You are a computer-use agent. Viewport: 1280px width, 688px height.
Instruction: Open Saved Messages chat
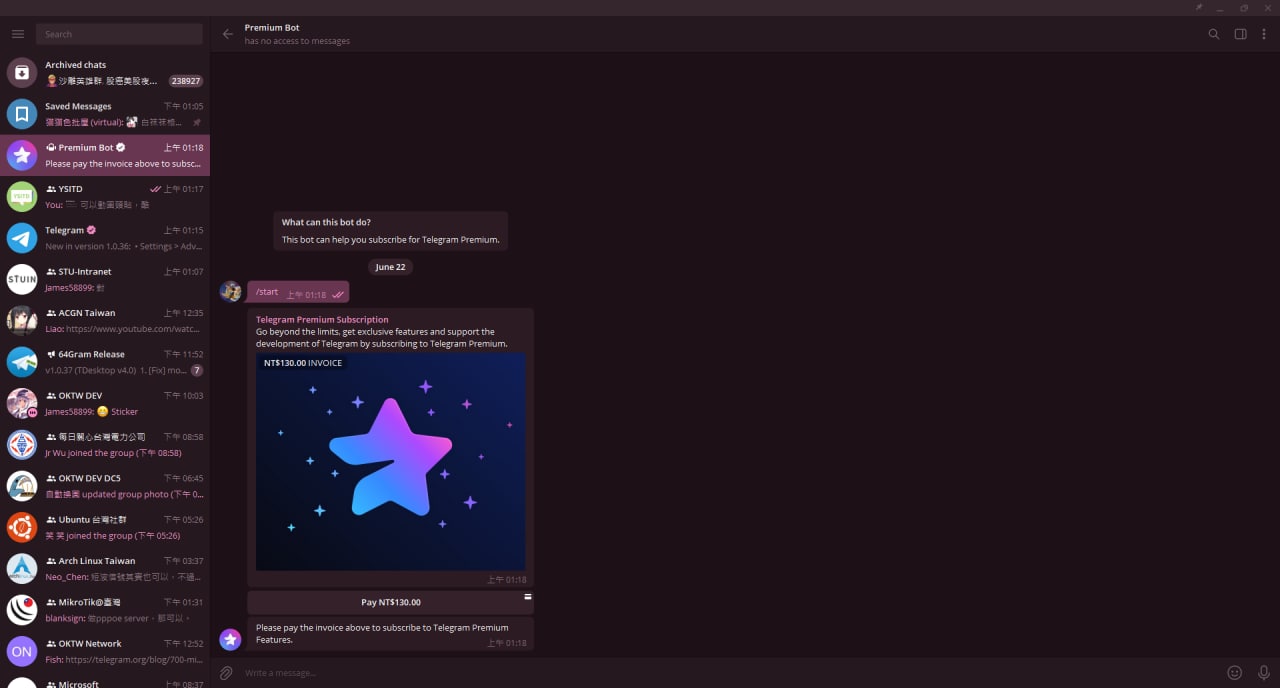tap(105, 114)
